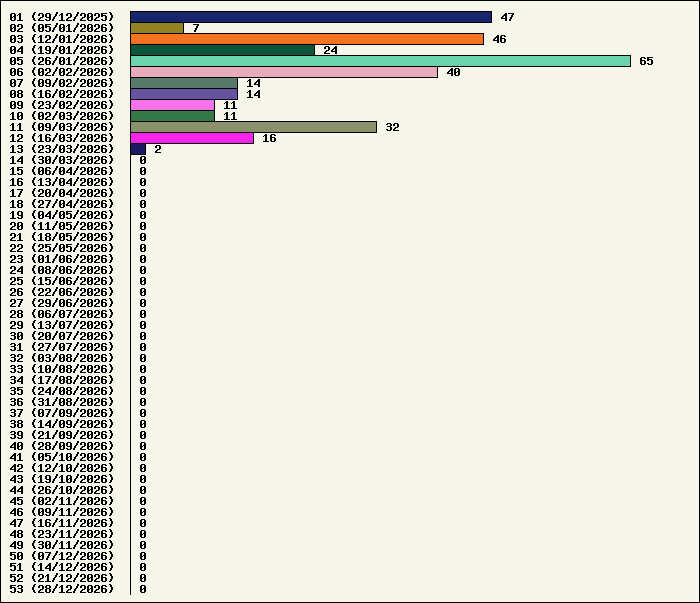
Task: Click the gray-green bar for 09/02/2026
Action: (184, 83)
